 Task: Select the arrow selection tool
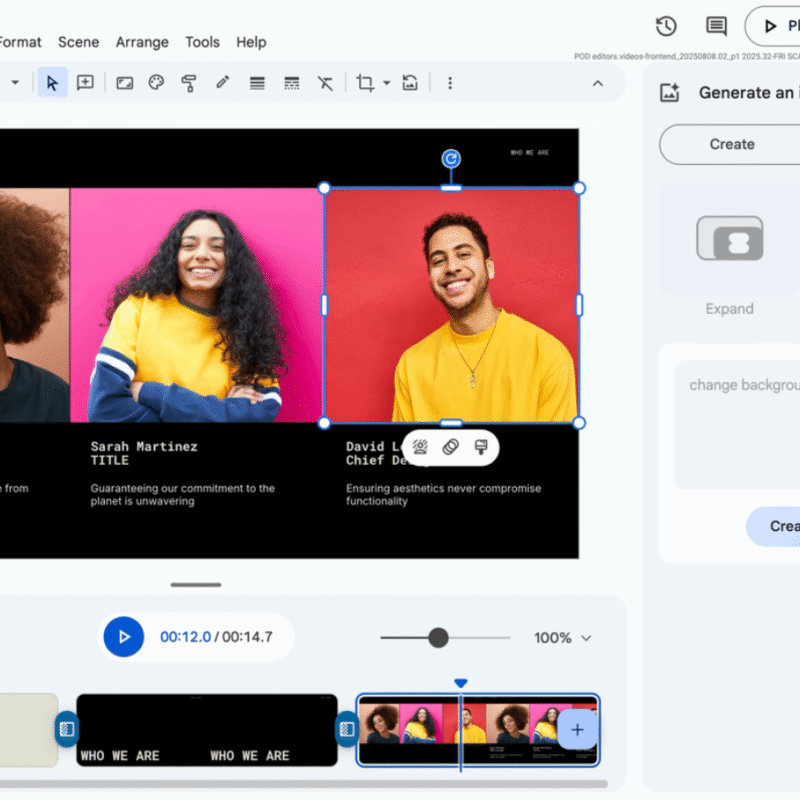point(52,83)
